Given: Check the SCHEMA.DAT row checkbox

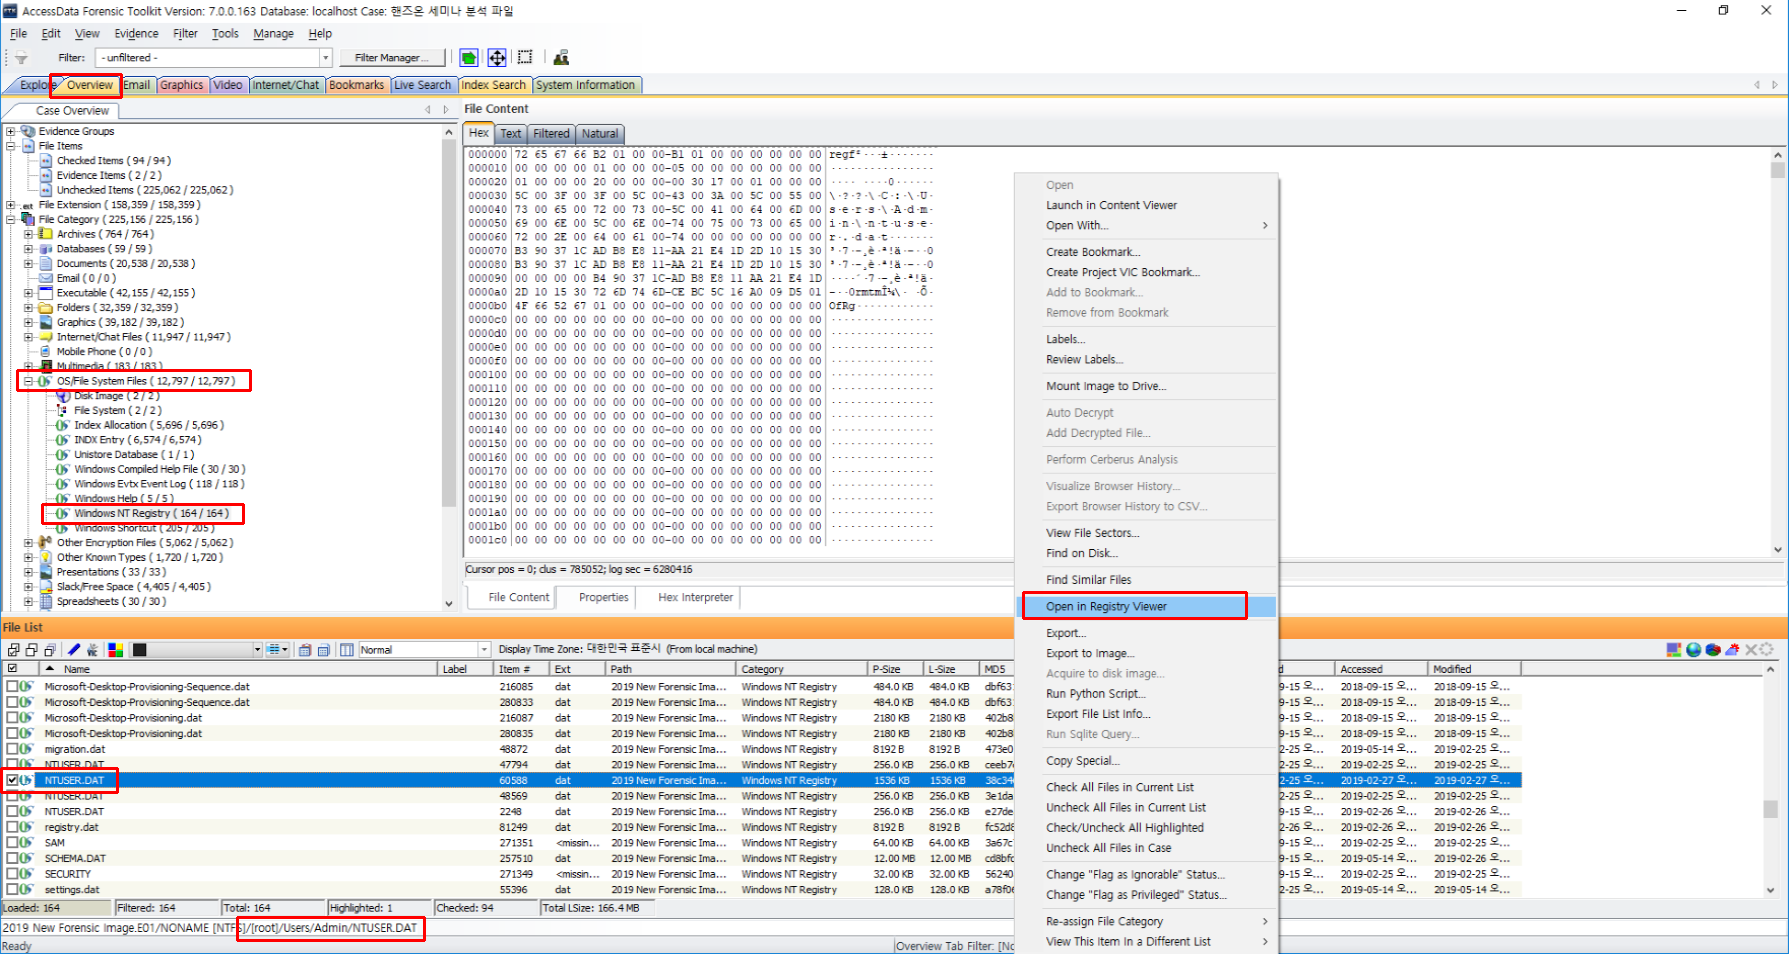Looking at the screenshot, I should (x=12, y=858).
